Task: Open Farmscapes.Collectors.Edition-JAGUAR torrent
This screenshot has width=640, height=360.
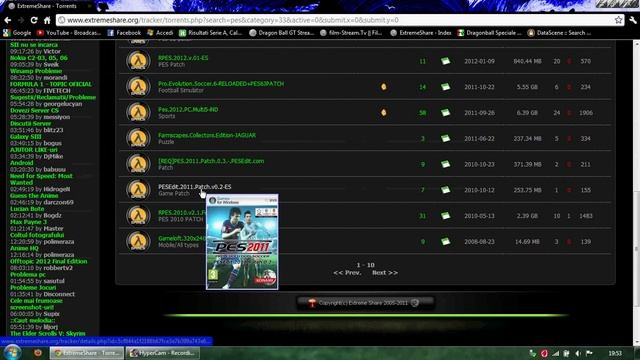Action: (207, 135)
